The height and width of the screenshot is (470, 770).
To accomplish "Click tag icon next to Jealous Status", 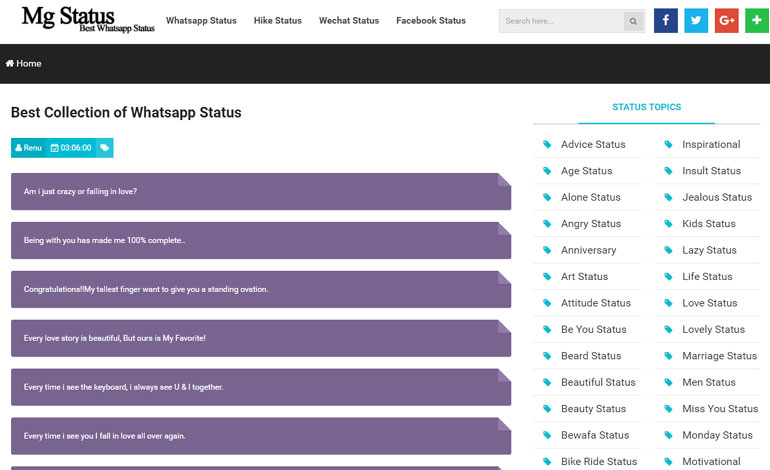I will (668, 197).
